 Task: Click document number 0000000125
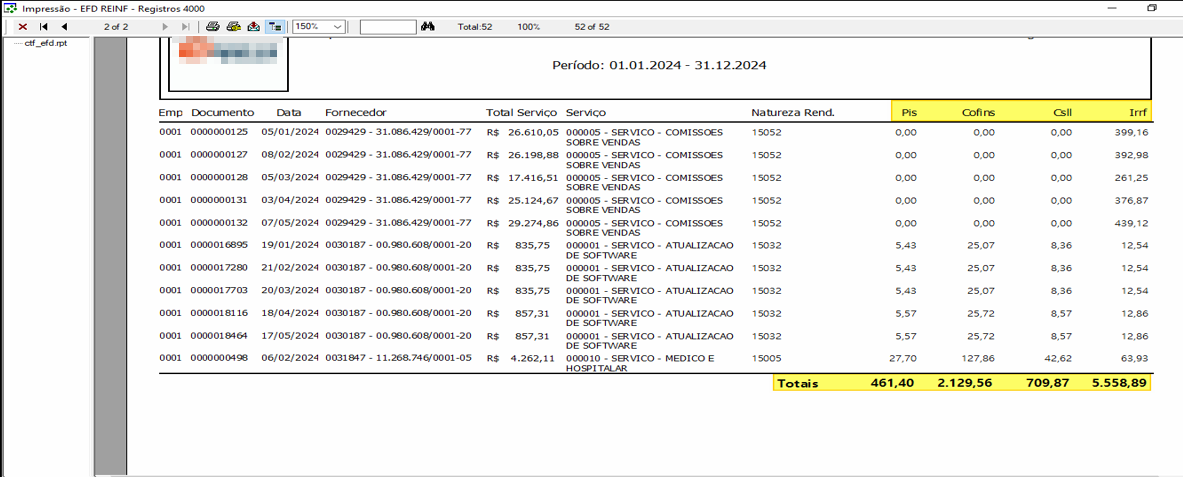[219, 132]
